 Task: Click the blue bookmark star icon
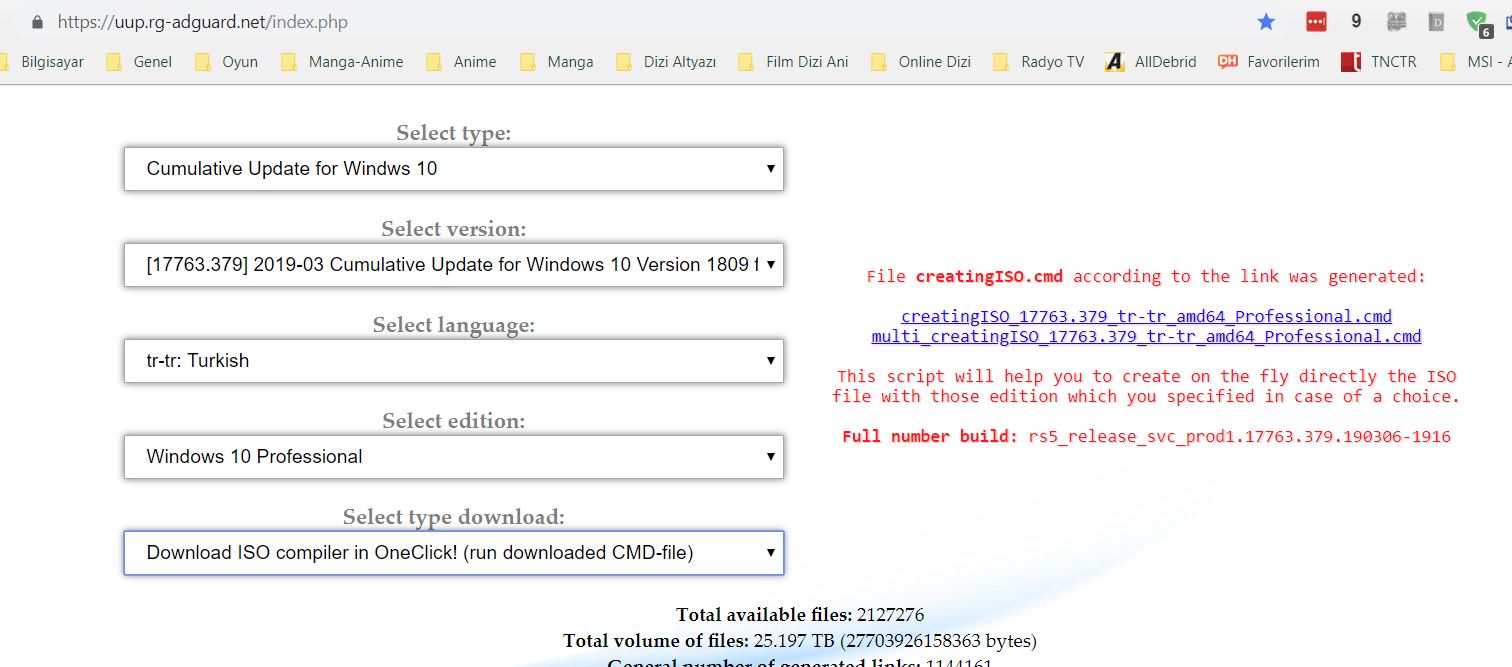tap(1267, 21)
